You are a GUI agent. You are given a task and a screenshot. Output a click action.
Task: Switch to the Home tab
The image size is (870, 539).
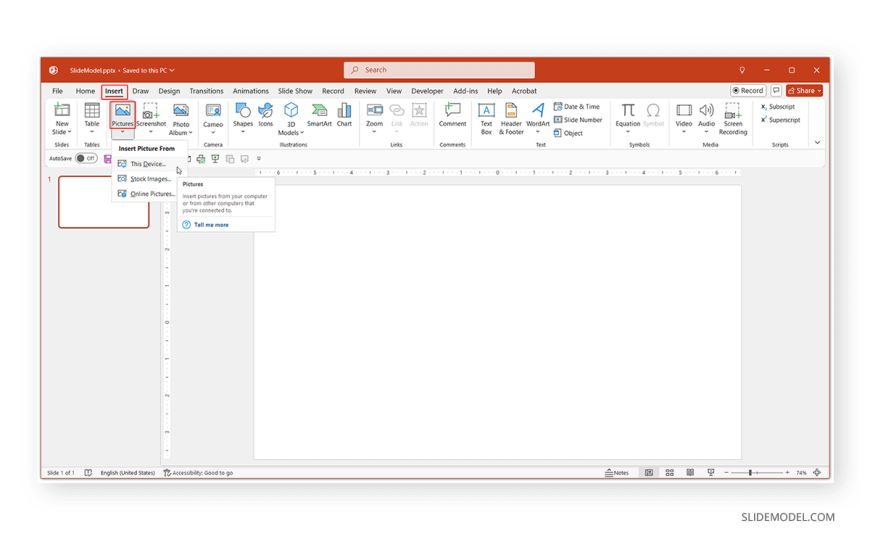click(x=85, y=91)
